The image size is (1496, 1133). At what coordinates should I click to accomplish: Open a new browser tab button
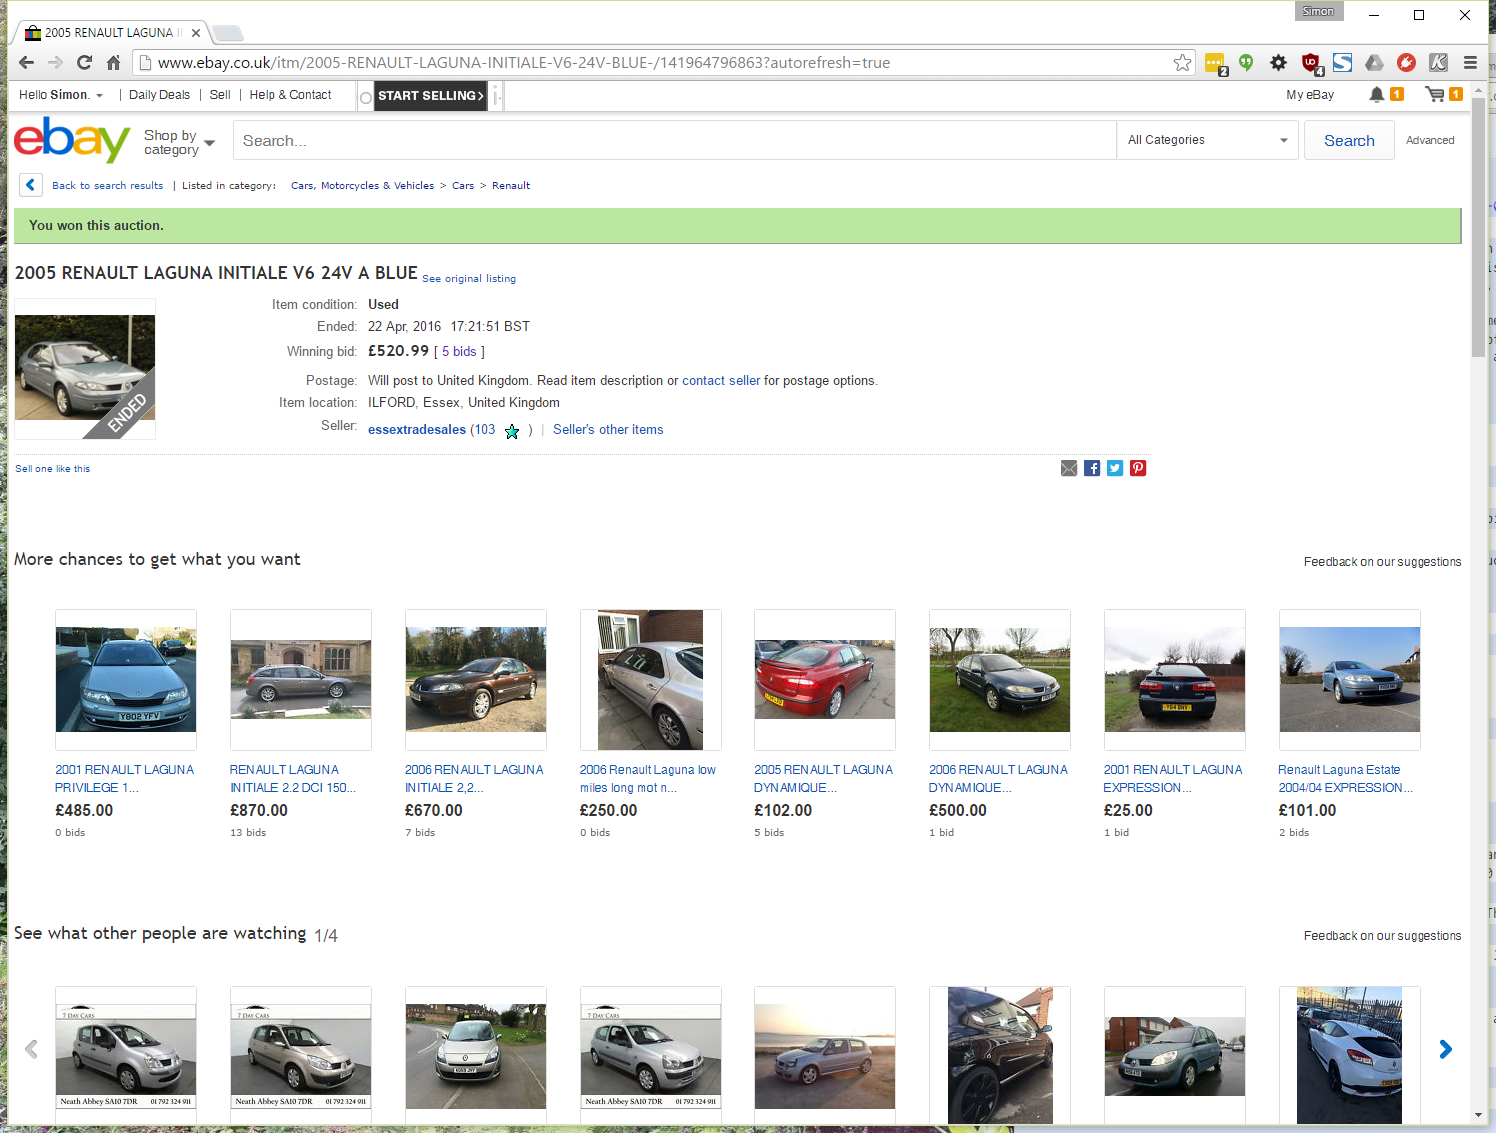click(228, 33)
